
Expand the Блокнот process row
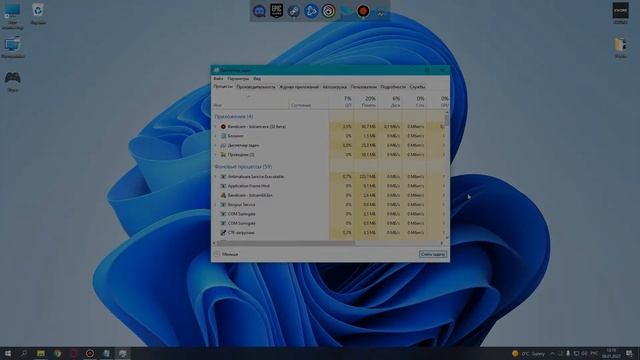(216, 136)
